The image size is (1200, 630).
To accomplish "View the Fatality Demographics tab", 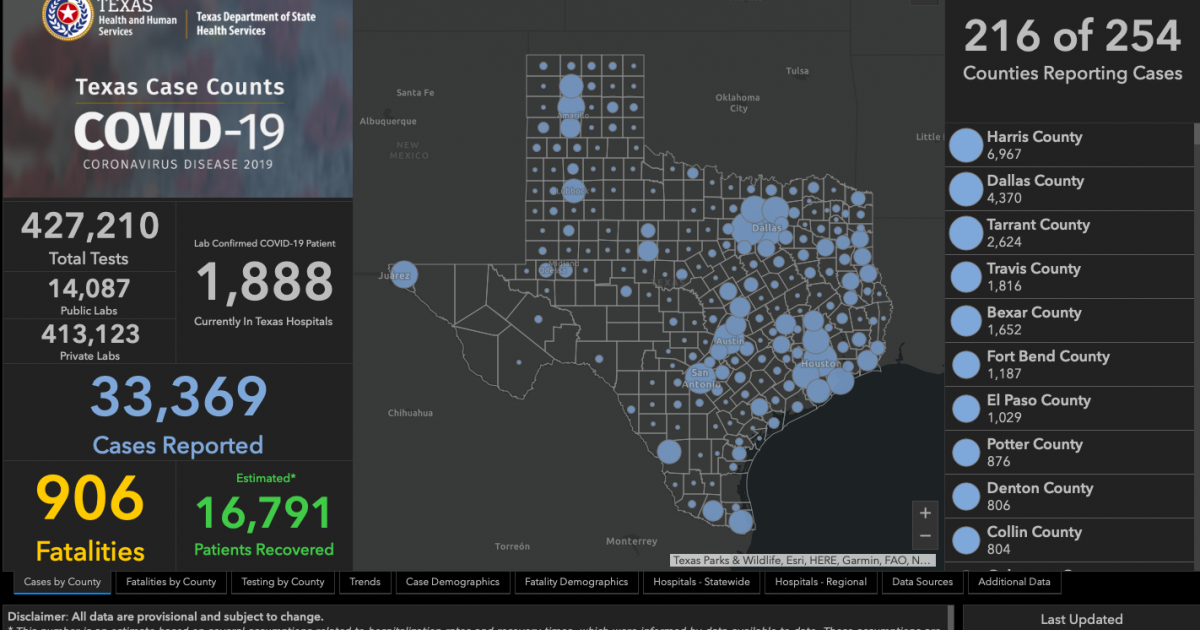I will 576,582.
